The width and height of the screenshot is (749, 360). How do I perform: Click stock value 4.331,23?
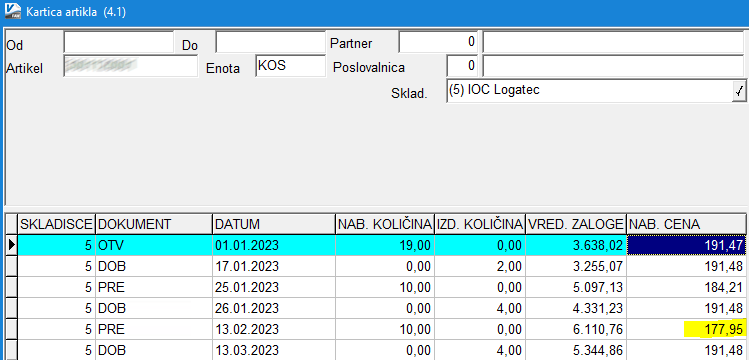click(x=576, y=308)
